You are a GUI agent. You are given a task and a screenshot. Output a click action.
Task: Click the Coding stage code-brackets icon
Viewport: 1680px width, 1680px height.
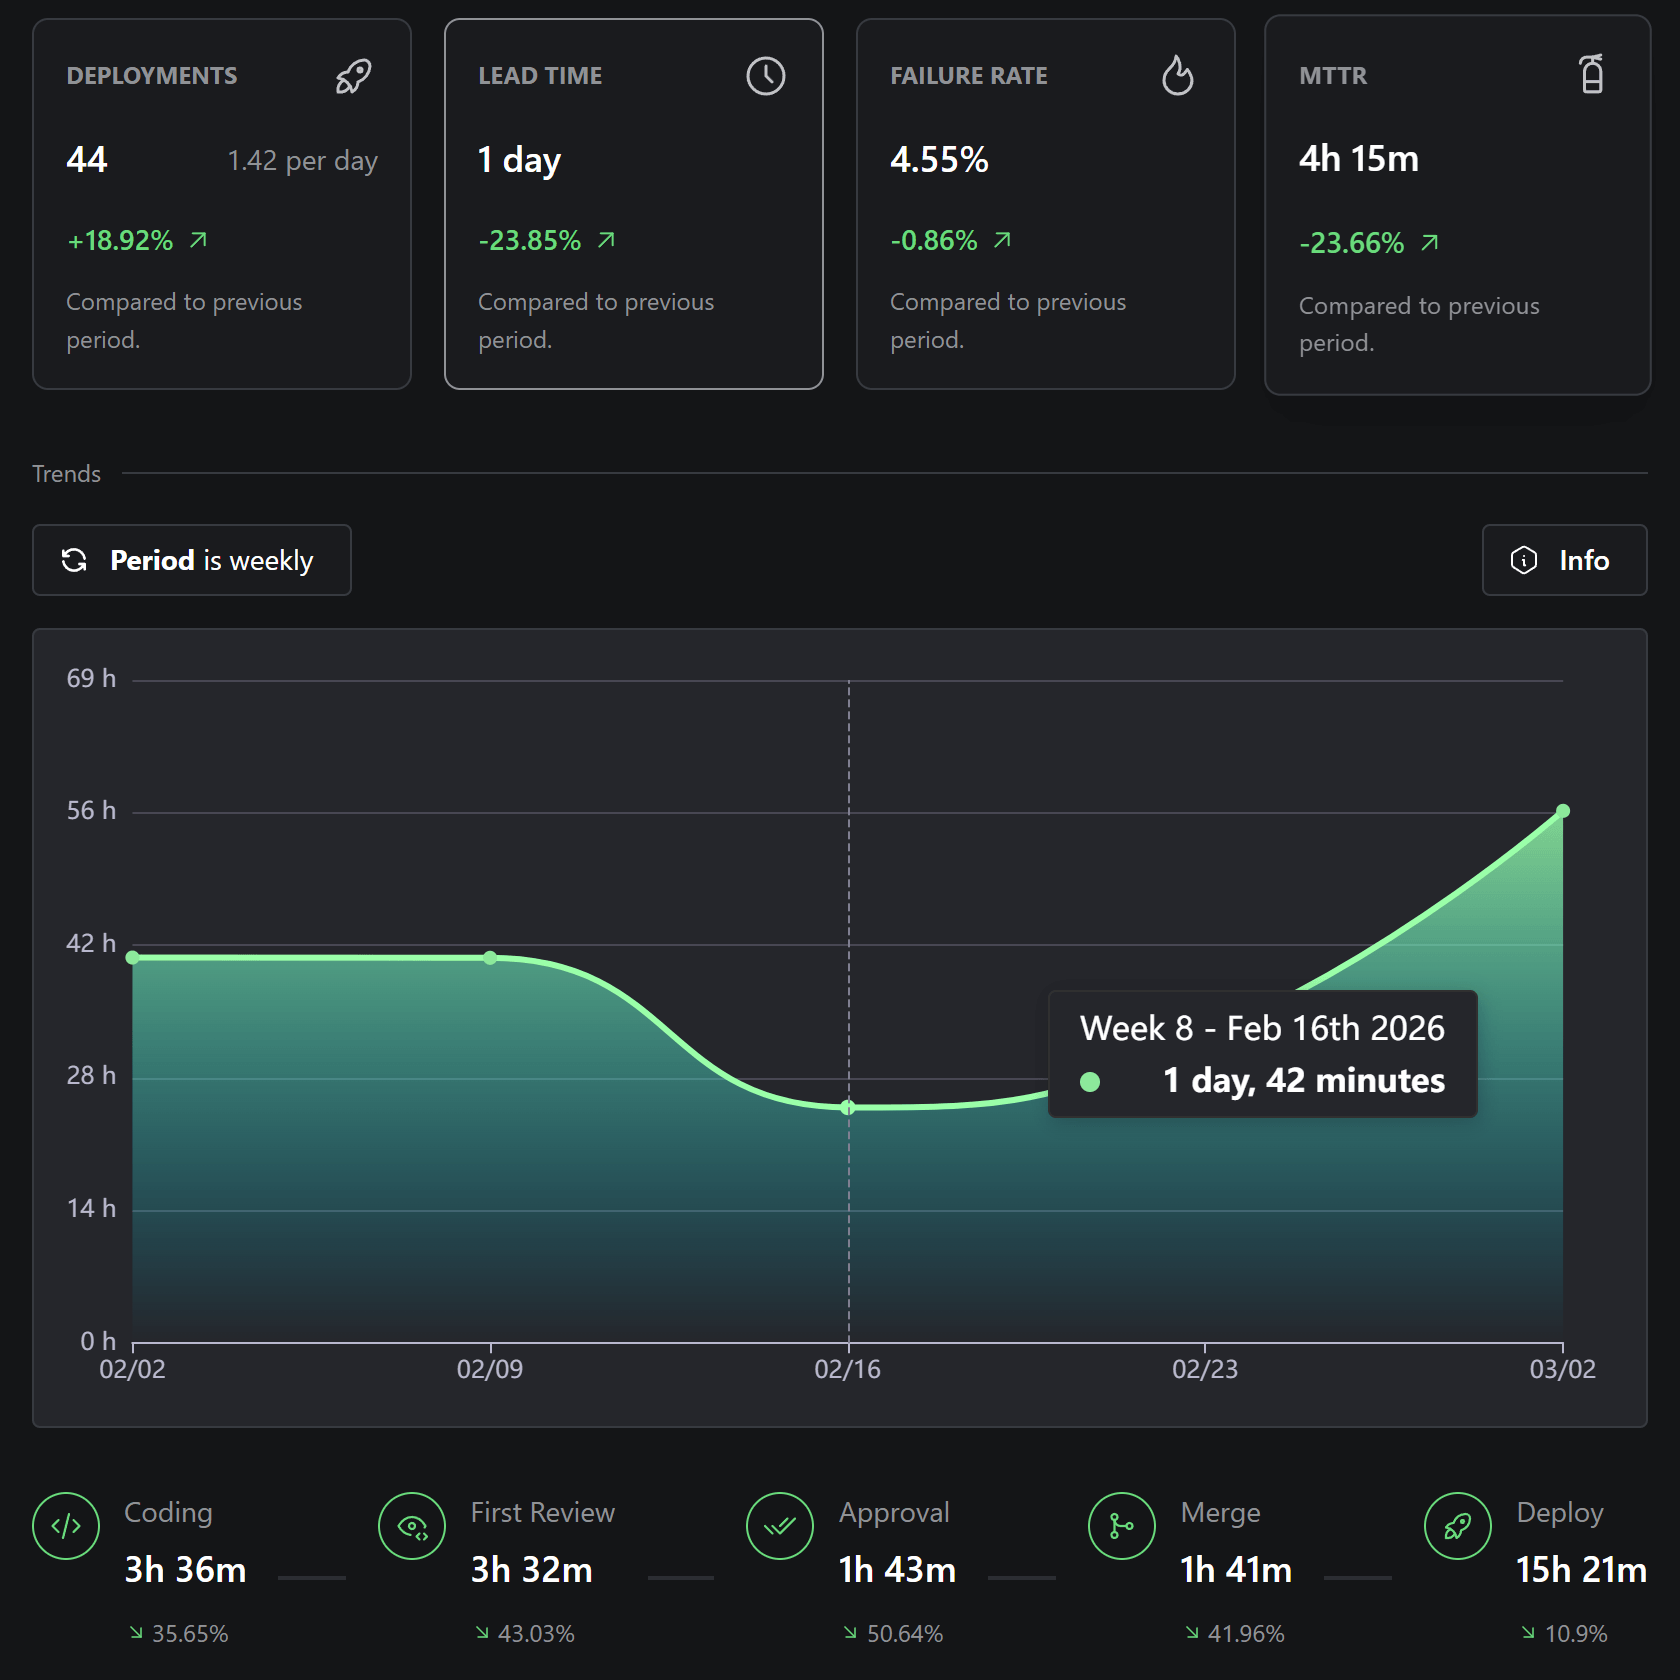point(66,1526)
